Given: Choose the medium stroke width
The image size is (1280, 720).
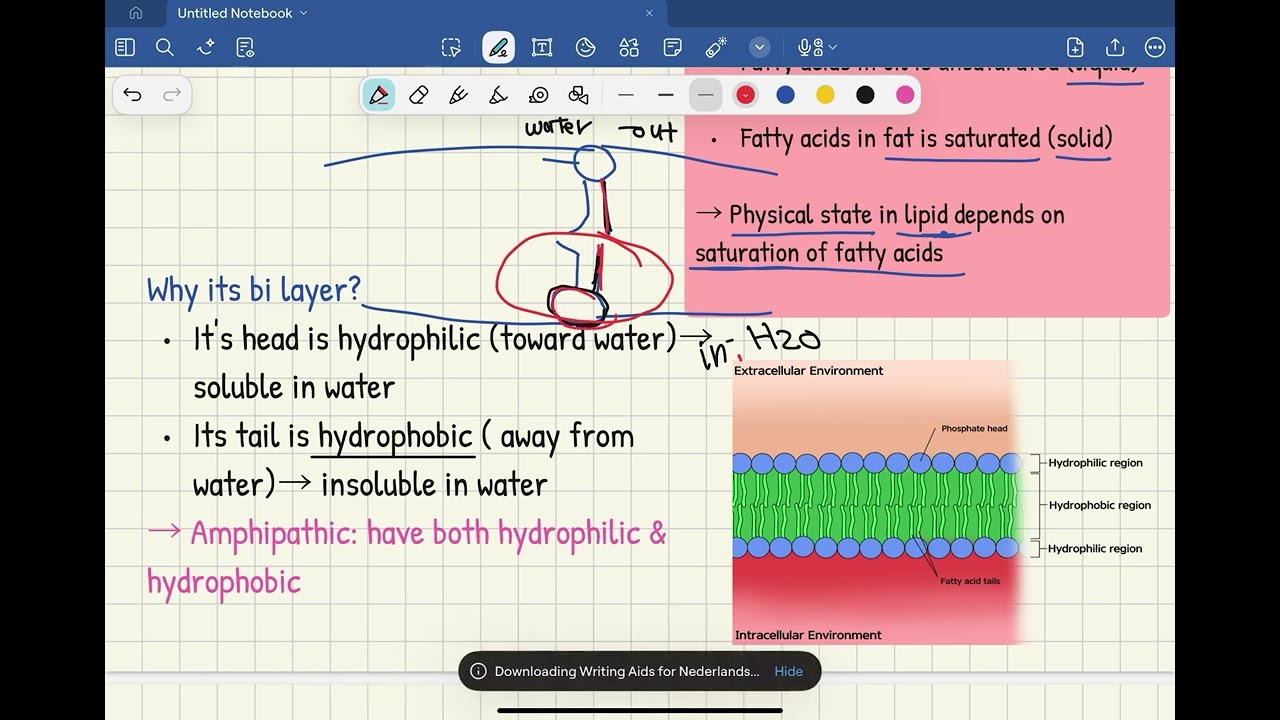Looking at the screenshot, I should tap(666, 95).
